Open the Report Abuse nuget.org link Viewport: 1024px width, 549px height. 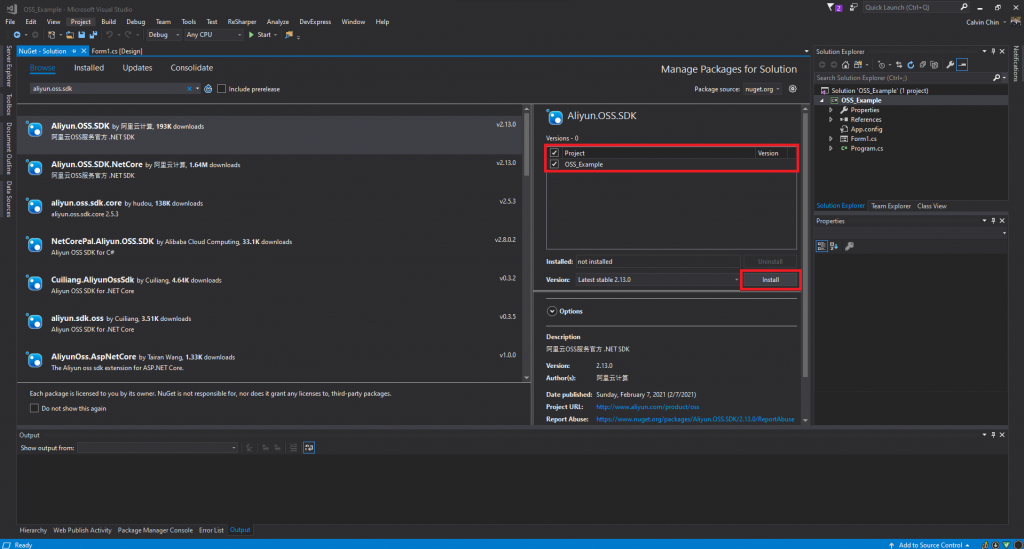click(695, 419)
